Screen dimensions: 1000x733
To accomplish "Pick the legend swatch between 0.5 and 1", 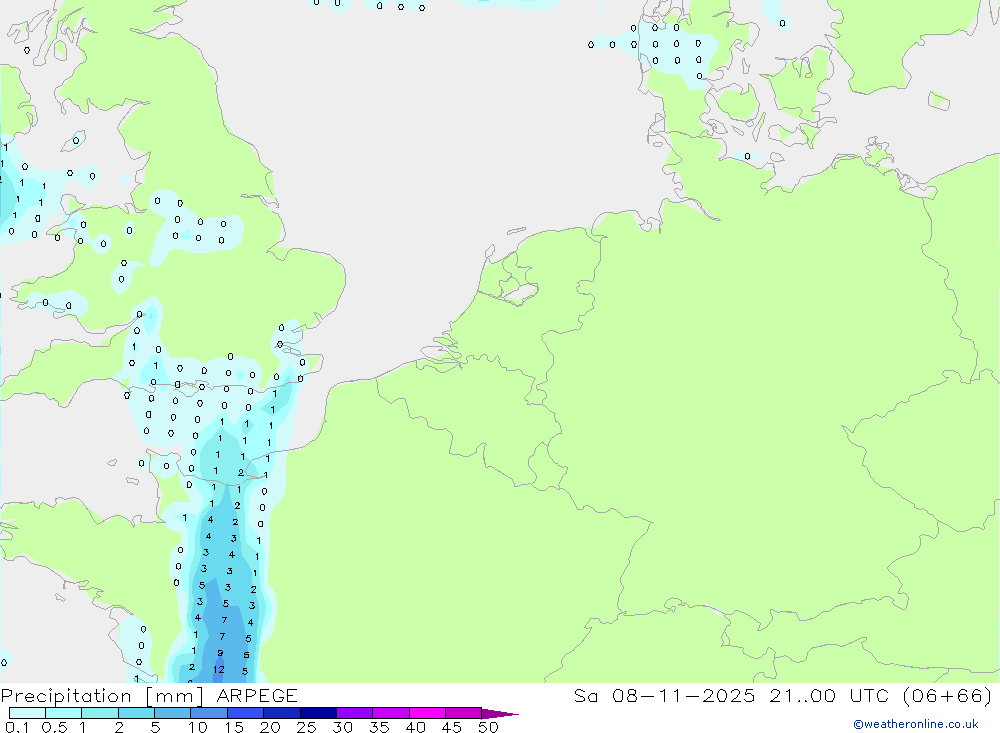I will coord(63,713).
